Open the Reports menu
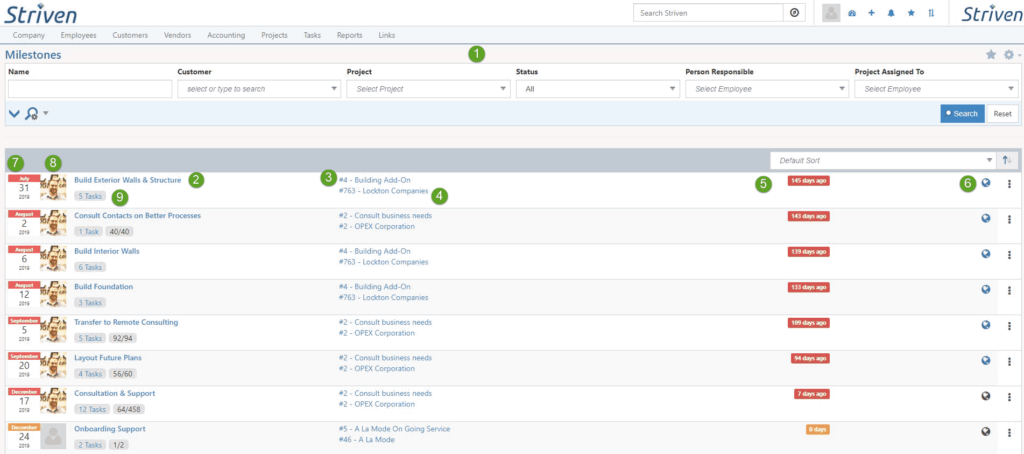Image resolution: width=1024 pixels, height=454 pixels. [x=349, y=35]
